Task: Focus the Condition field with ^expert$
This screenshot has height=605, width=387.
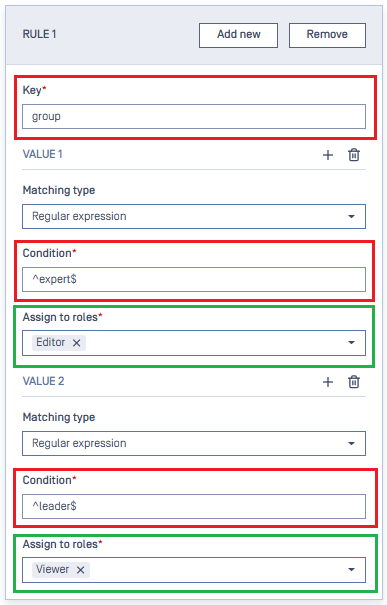Action: tap(194, 279)
